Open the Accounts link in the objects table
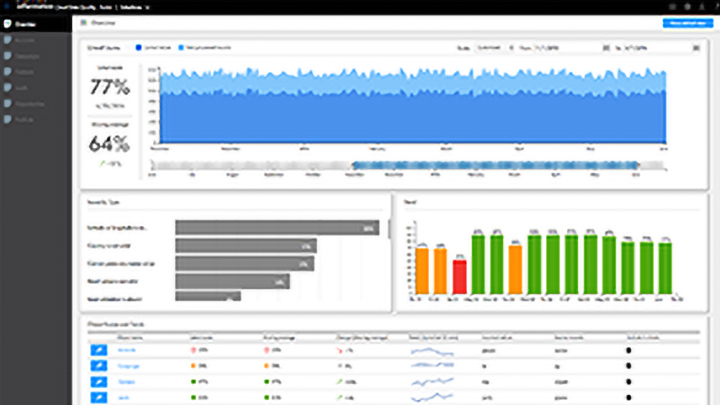Image resolution: width=720 pixels, height=405 pixels. coord(127,350)
